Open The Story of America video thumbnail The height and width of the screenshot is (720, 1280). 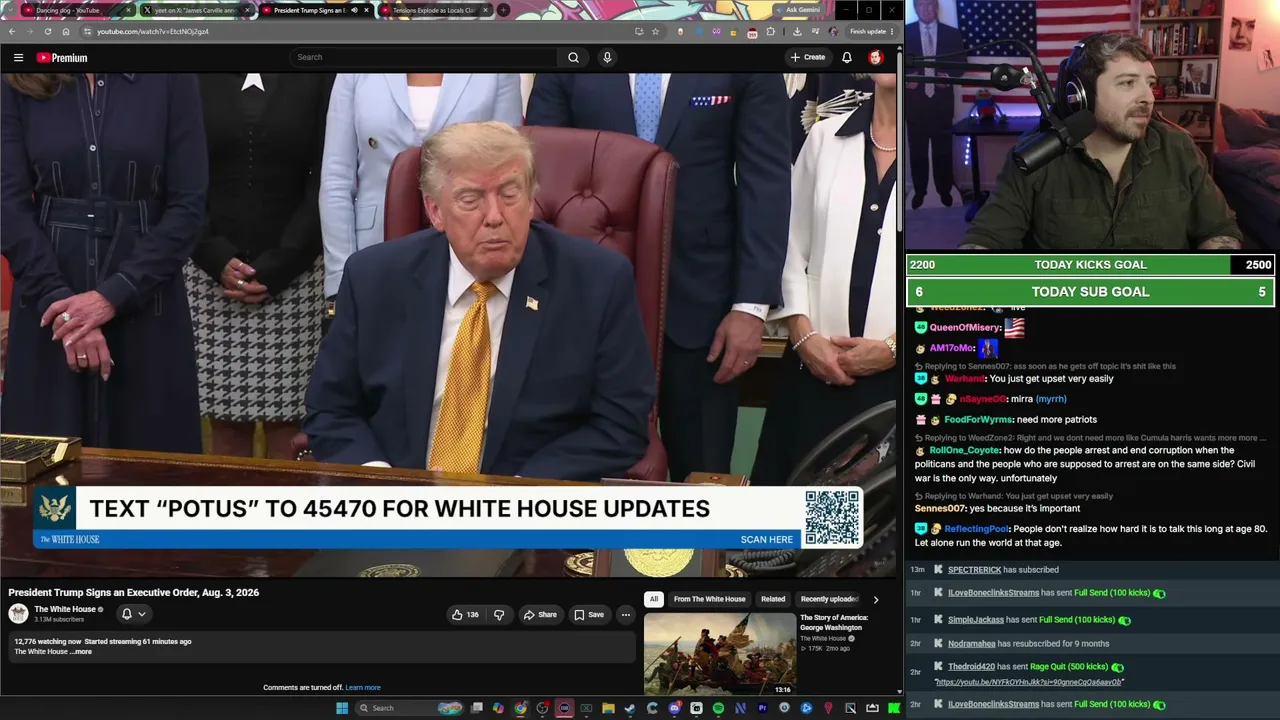coord(720,653)
